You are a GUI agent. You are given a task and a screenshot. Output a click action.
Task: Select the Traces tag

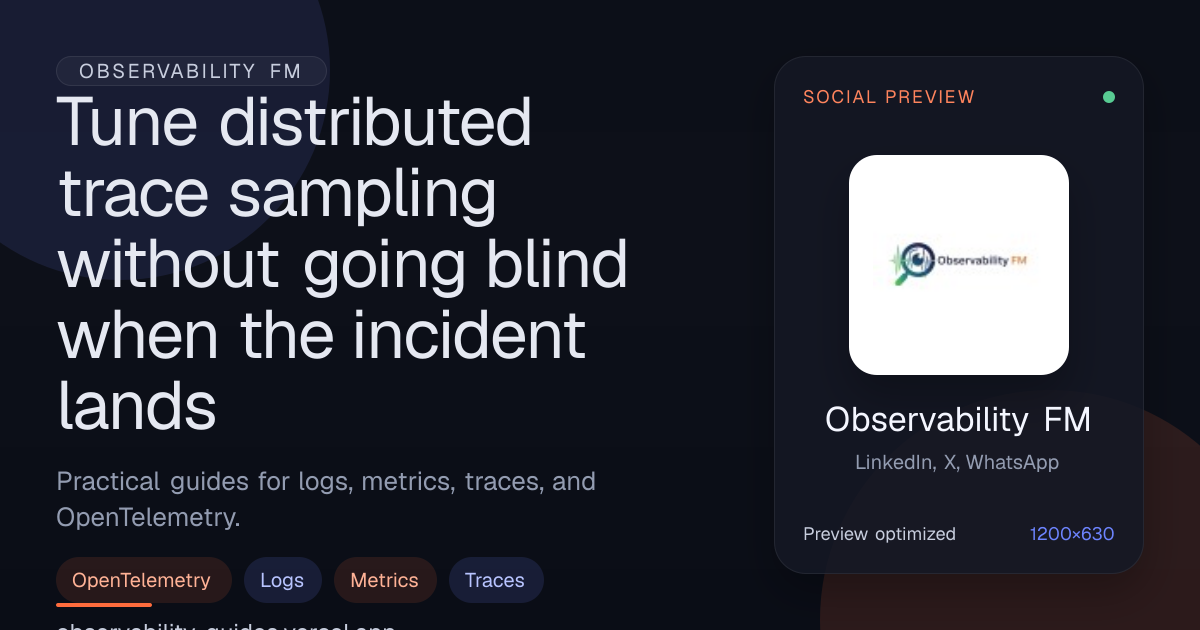(x=496, y=580)
